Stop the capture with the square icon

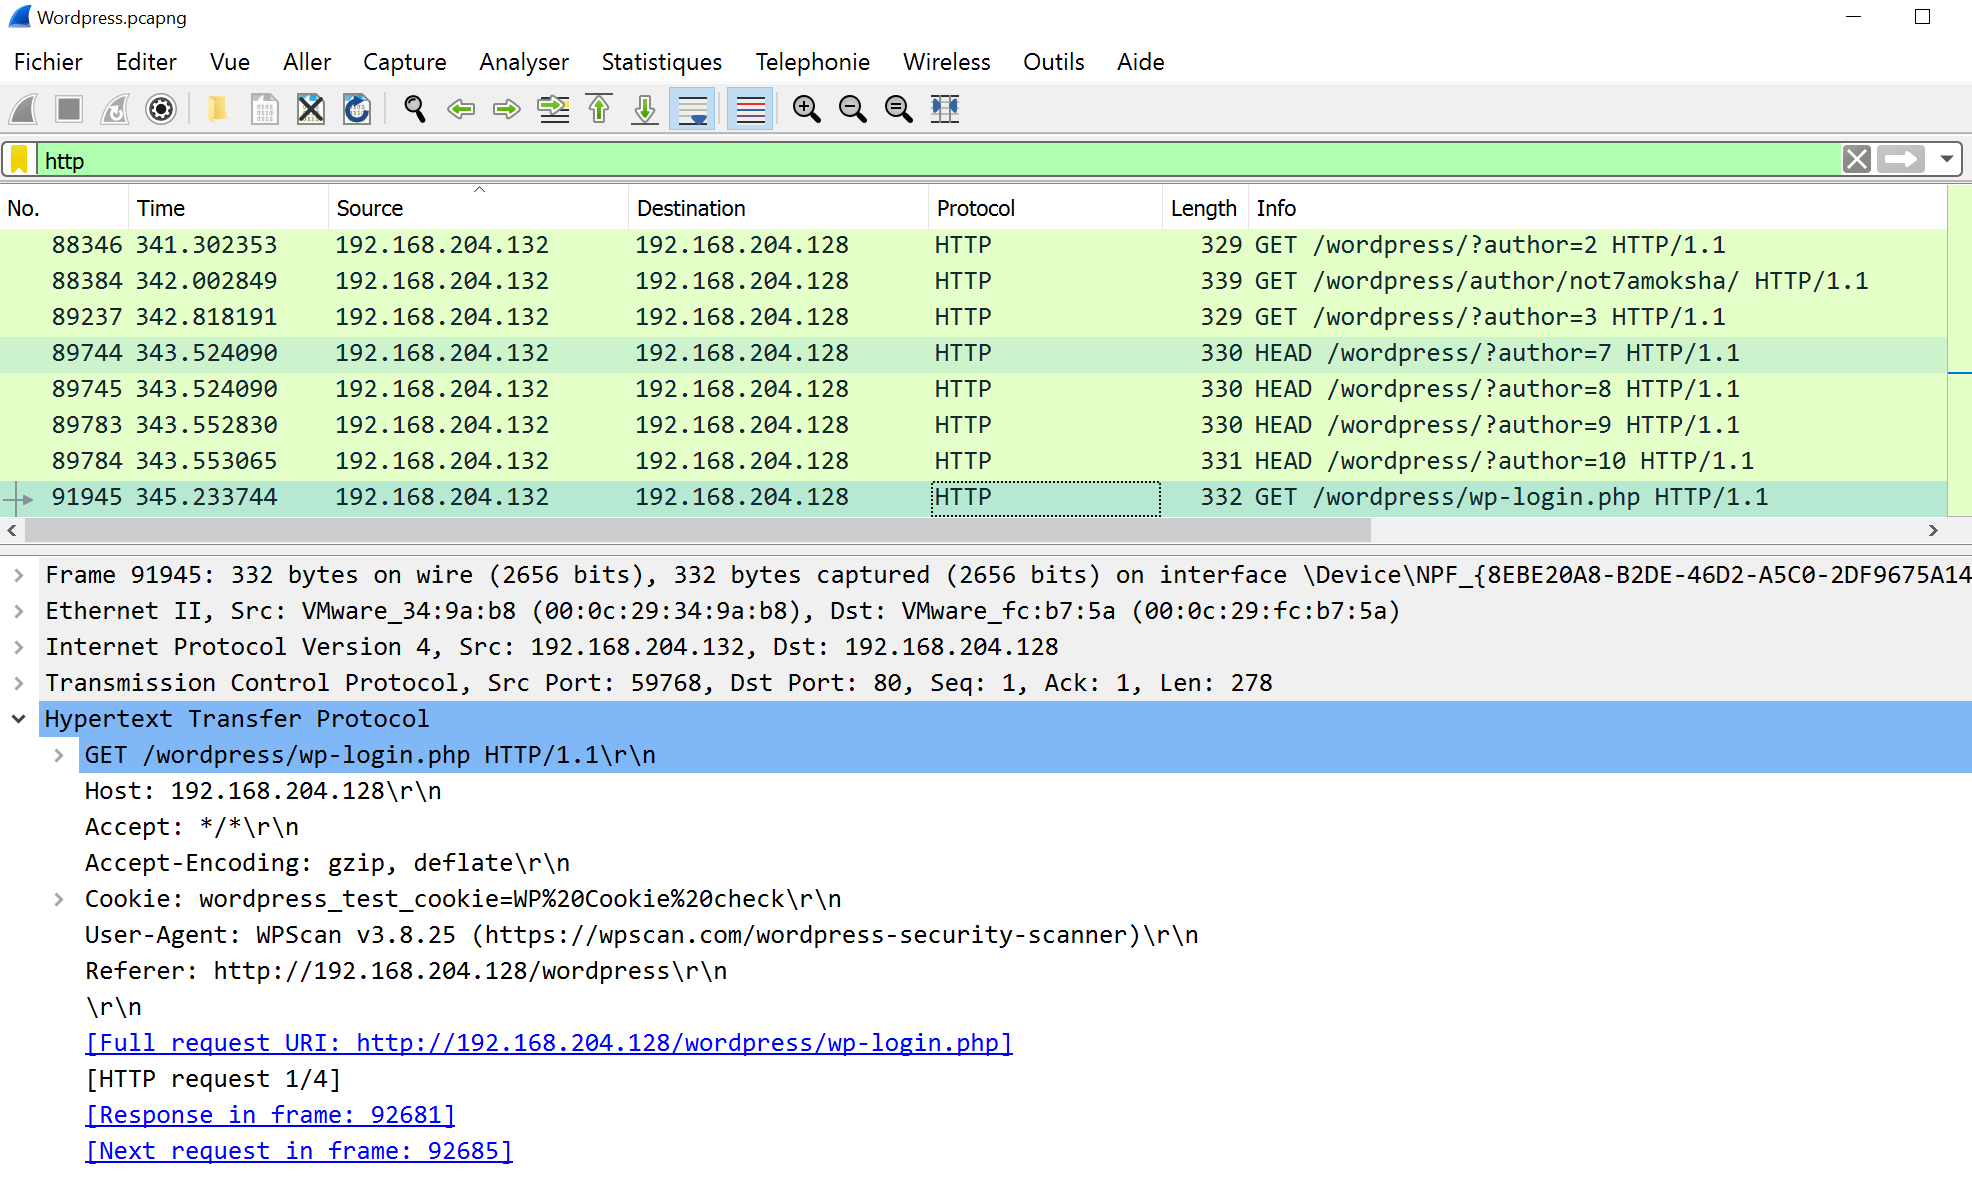pyautogui.click(x=69, y=109)
